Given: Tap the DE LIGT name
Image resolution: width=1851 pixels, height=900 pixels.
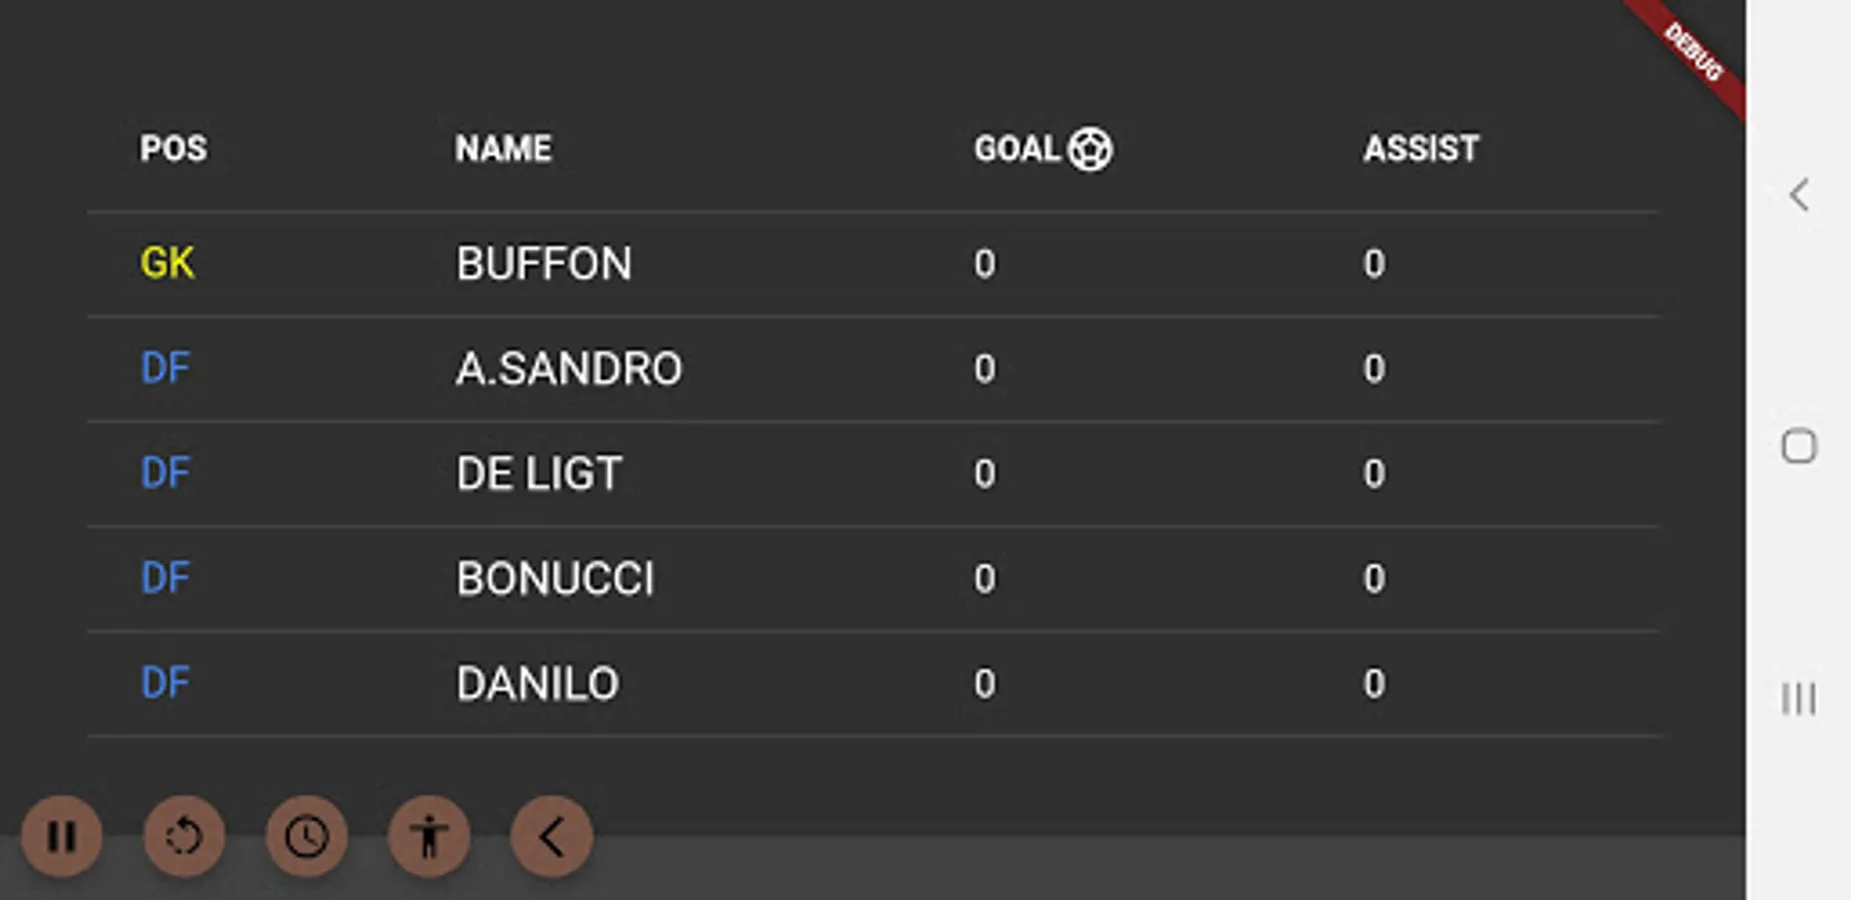Looking at the screenshot, I should tap(539, 474).
